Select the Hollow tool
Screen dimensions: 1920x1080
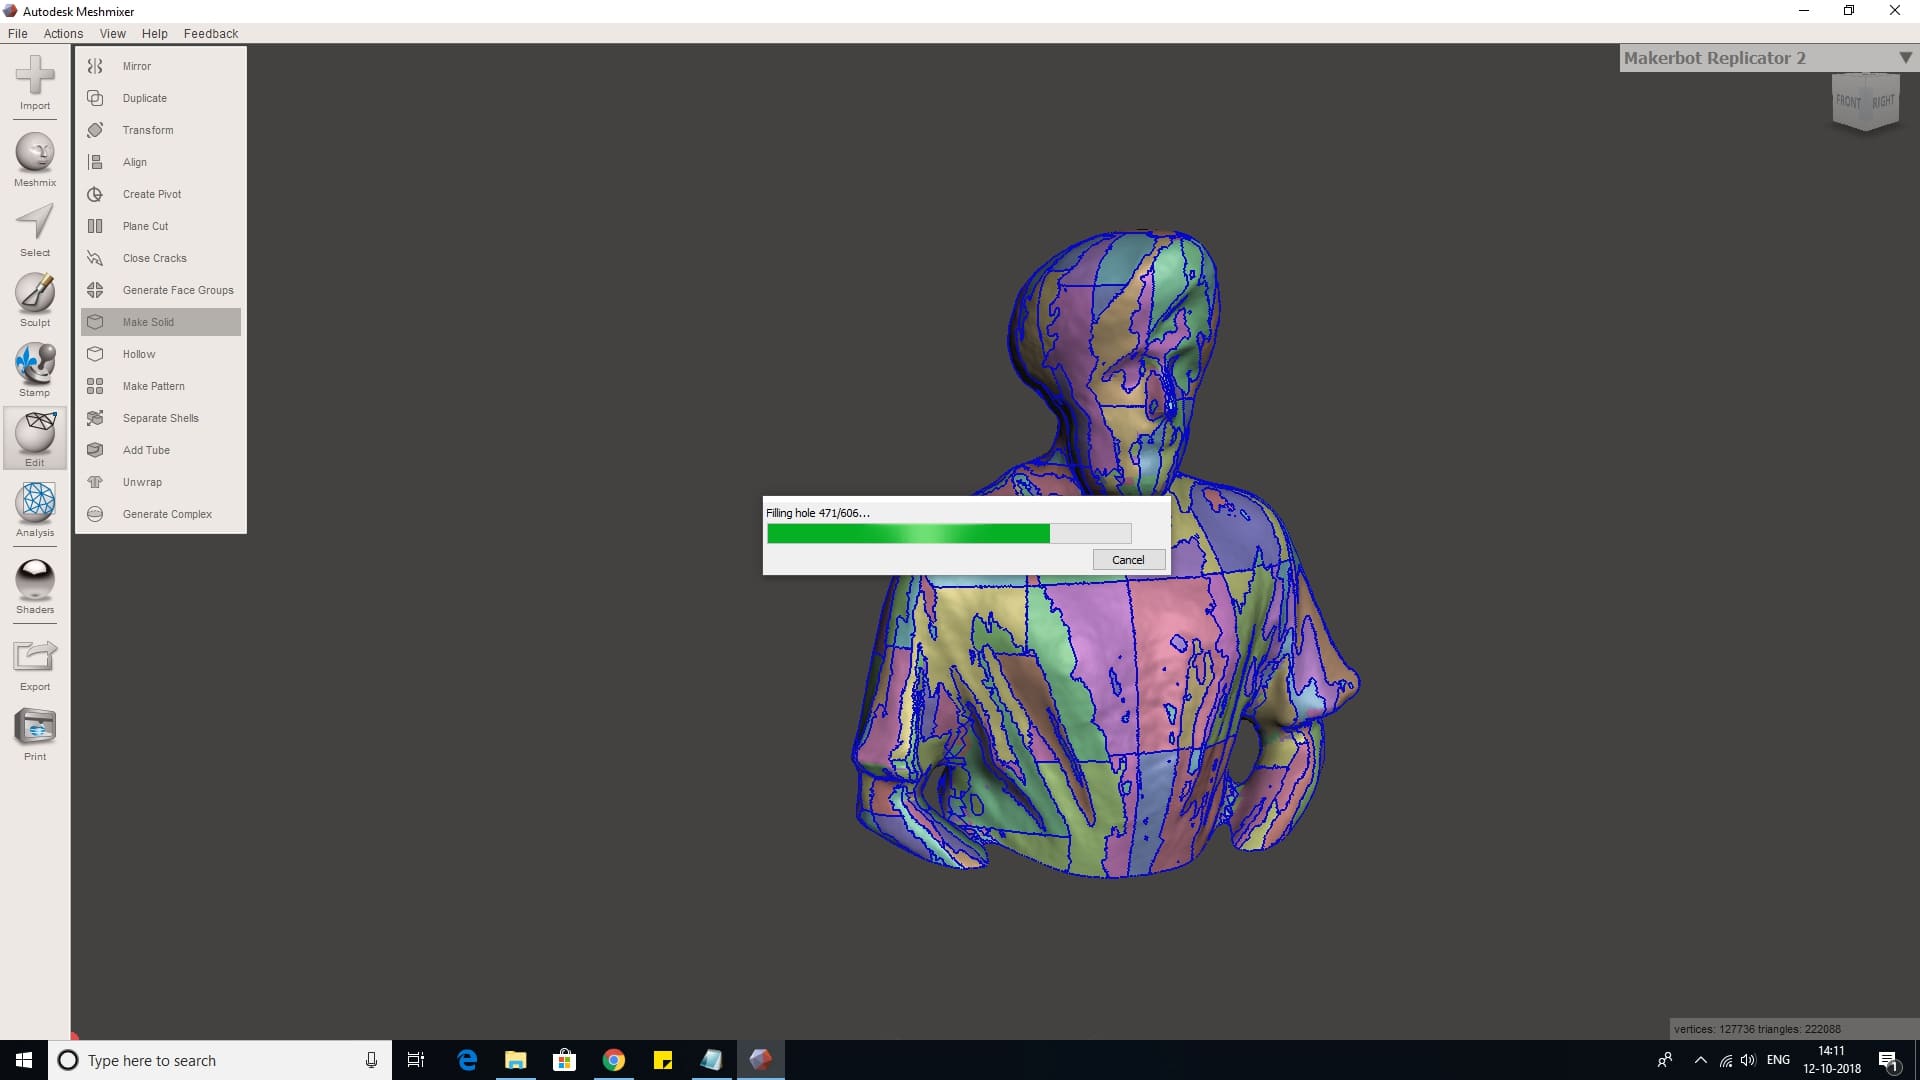[x=161, y=354]
